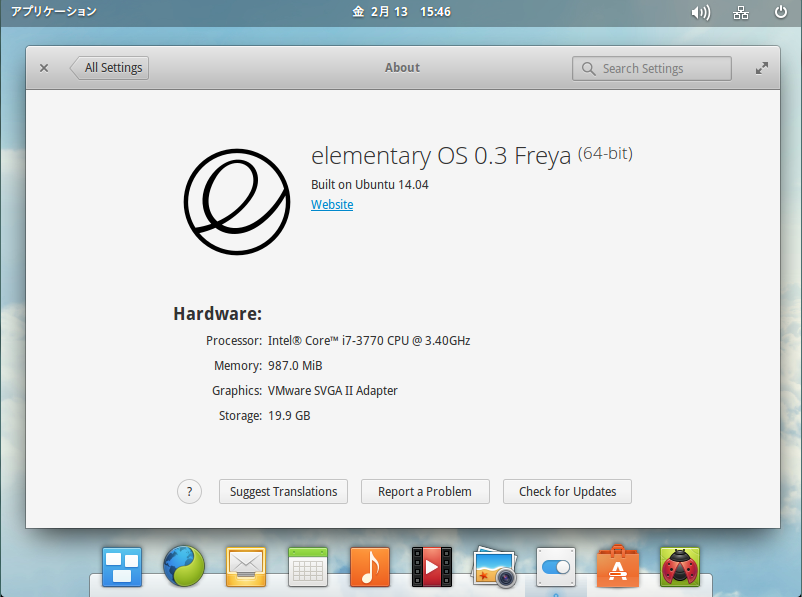Click the About window title
This screenshot has height=597, width=802.
tap(403, 68)
